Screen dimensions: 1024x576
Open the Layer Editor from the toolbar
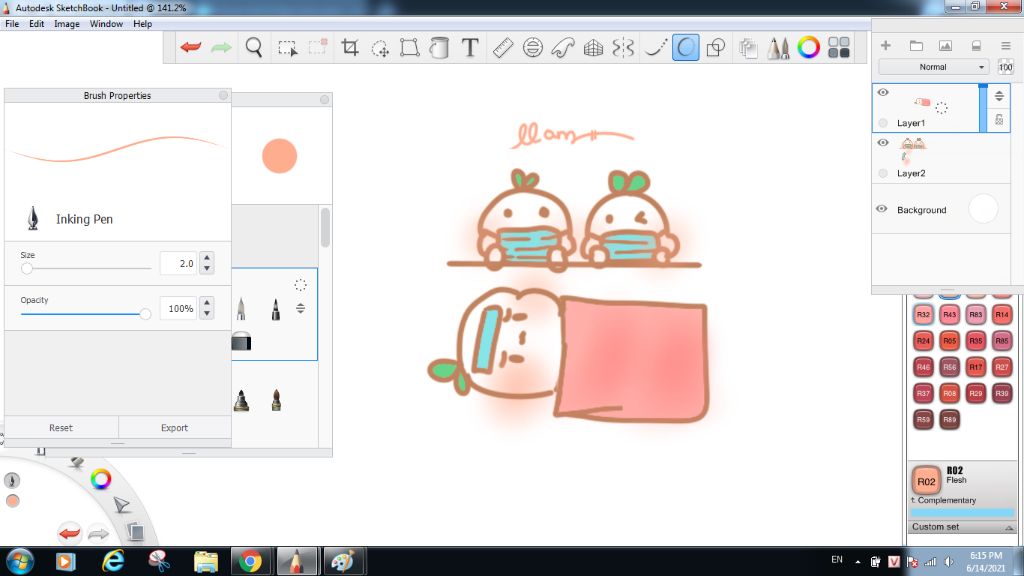click(x=748, y=48)
